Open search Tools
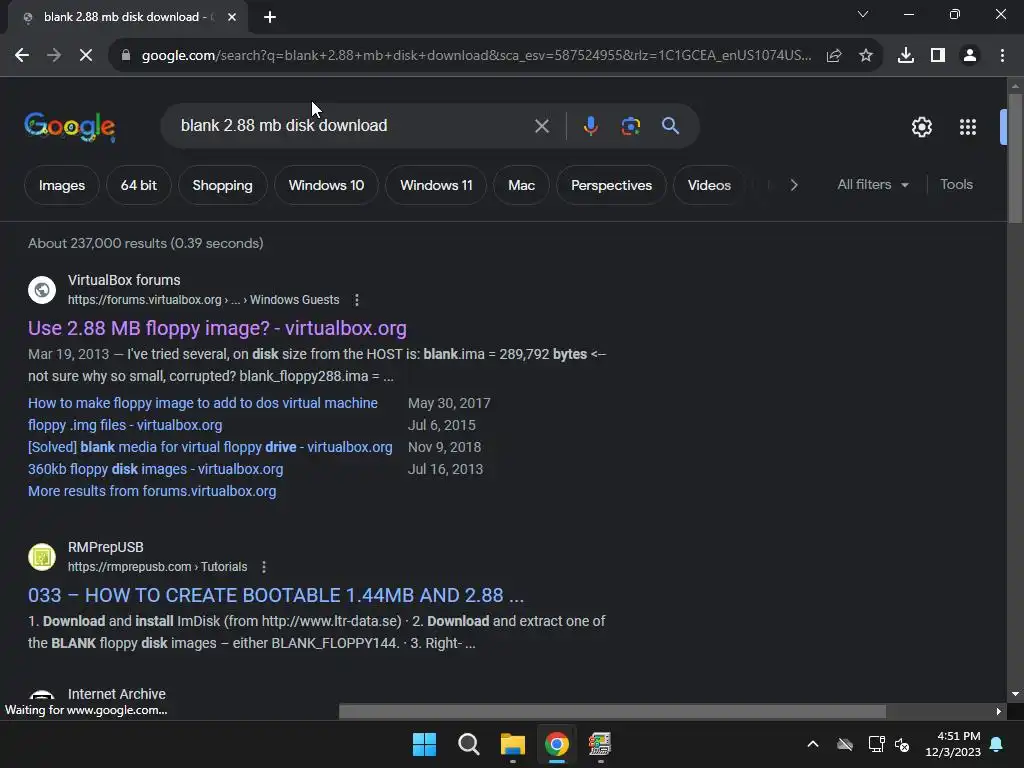Viewport: 1024px width, 768px height. pos(956,185)
